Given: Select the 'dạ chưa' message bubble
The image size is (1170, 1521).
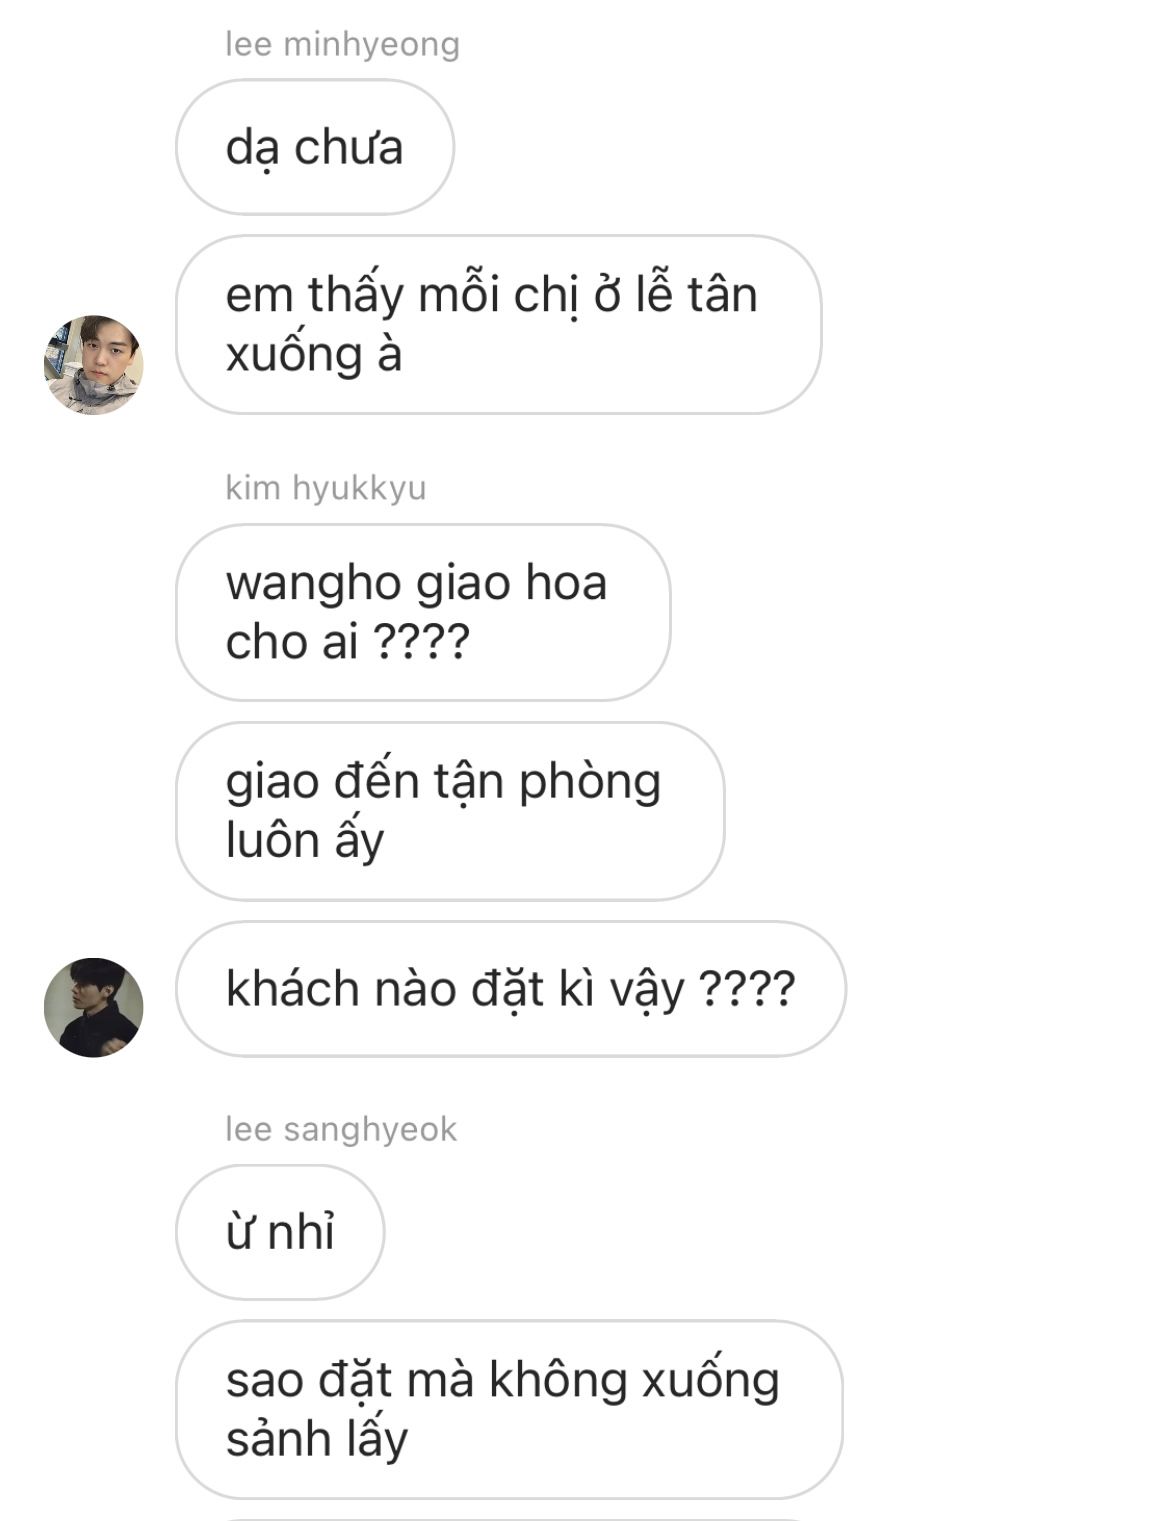Looking at the screenshot, I should pos(315,147).
